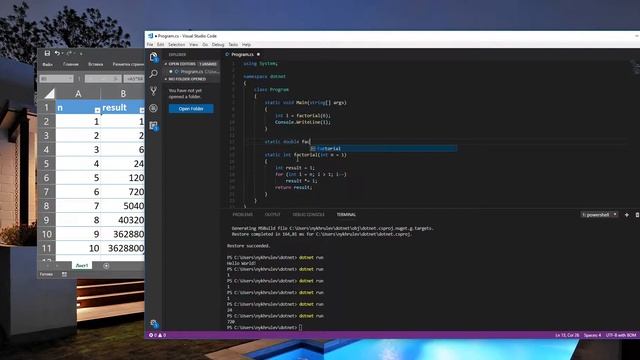
Task: Open the VS Code View menu
Action: pos(193,44)
